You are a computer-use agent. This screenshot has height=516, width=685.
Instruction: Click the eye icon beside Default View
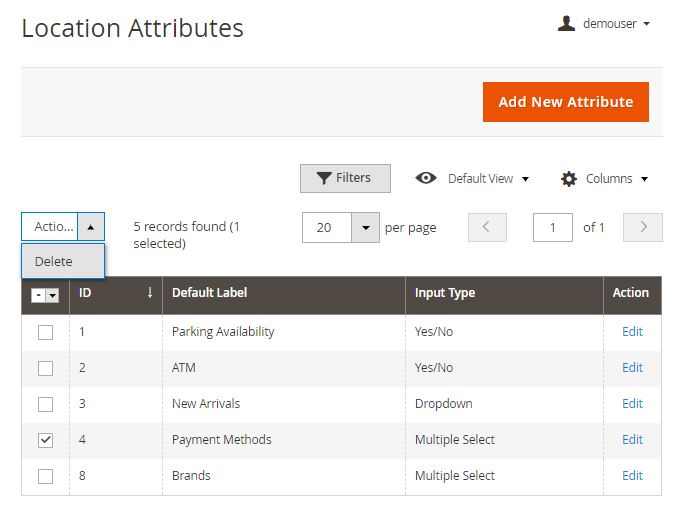tap(426, 178)
